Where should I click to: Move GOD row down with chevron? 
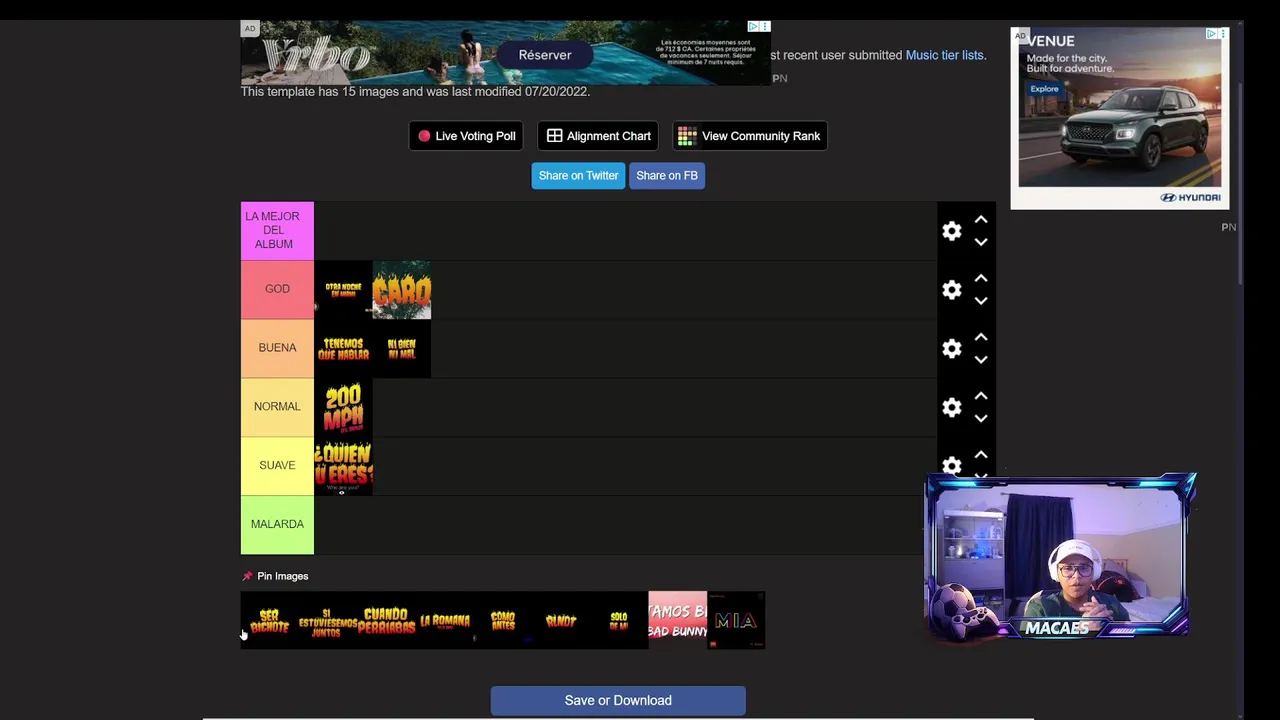pos(981,301)
